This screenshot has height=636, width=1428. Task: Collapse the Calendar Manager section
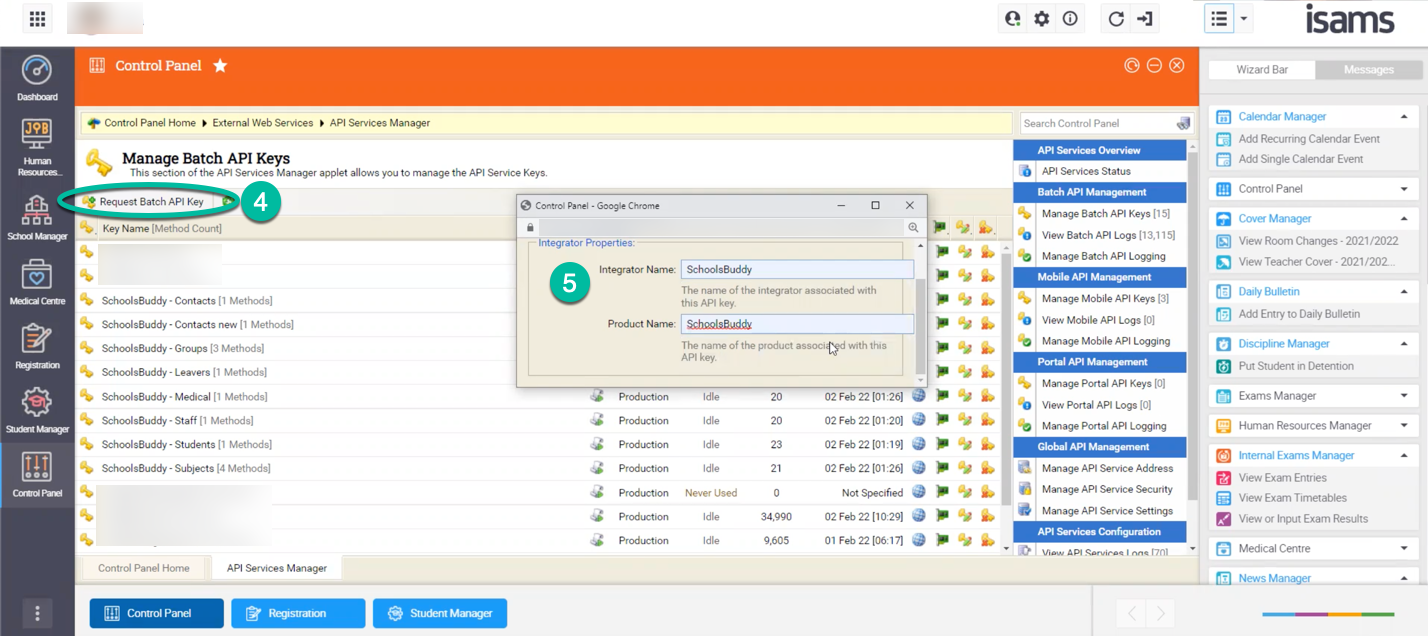(1404, 117)
